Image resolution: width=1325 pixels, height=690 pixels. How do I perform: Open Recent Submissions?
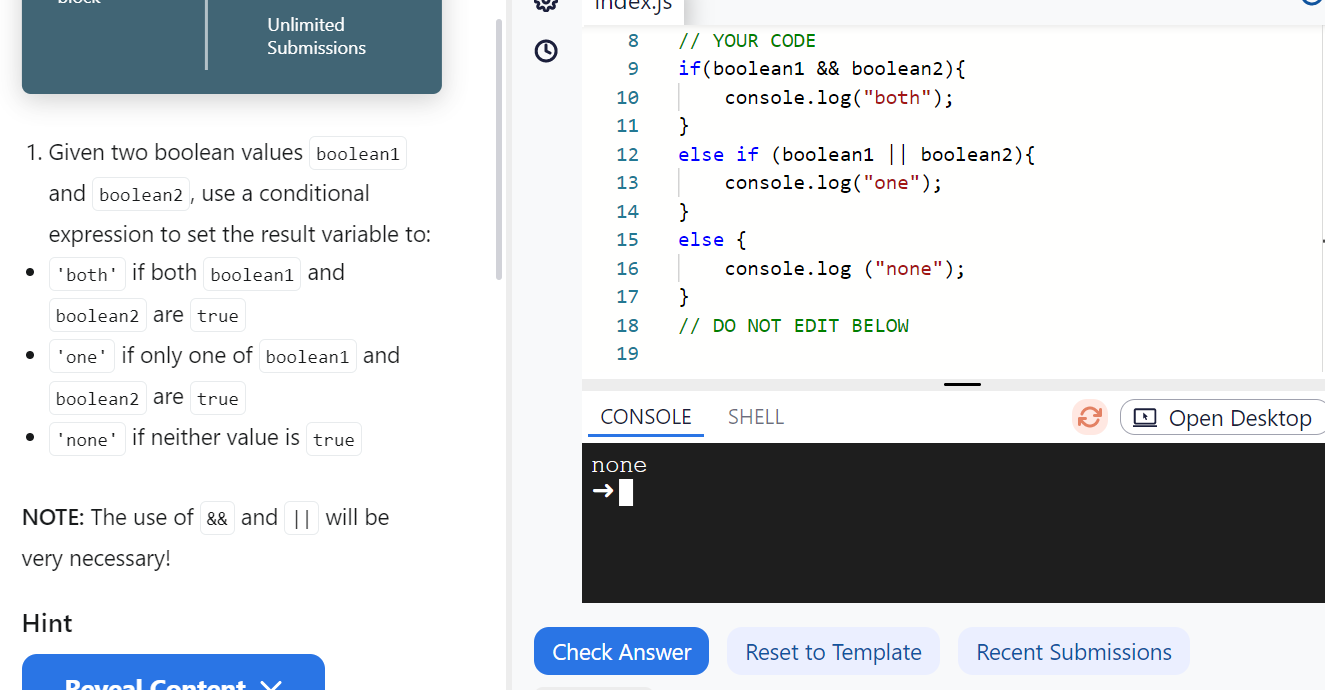(x=1073, y=651)
